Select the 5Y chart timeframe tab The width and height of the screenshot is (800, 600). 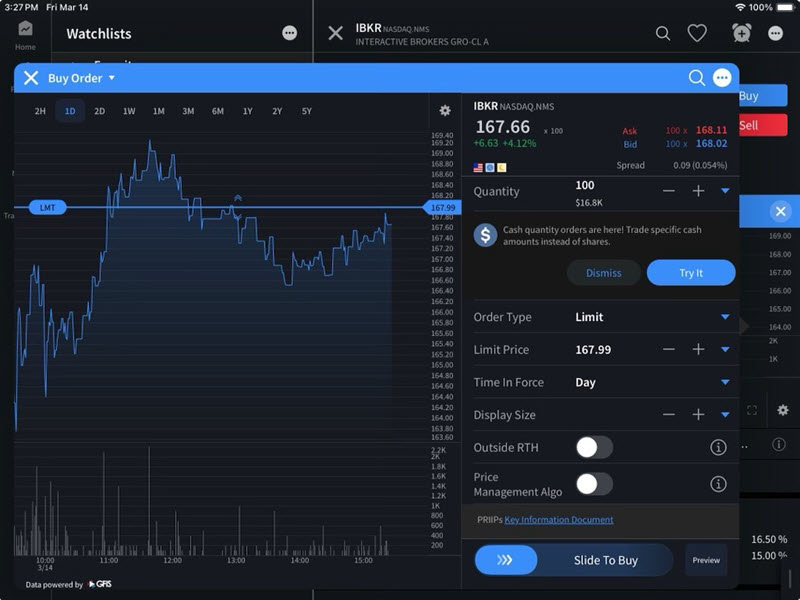(x=306, y=111)
